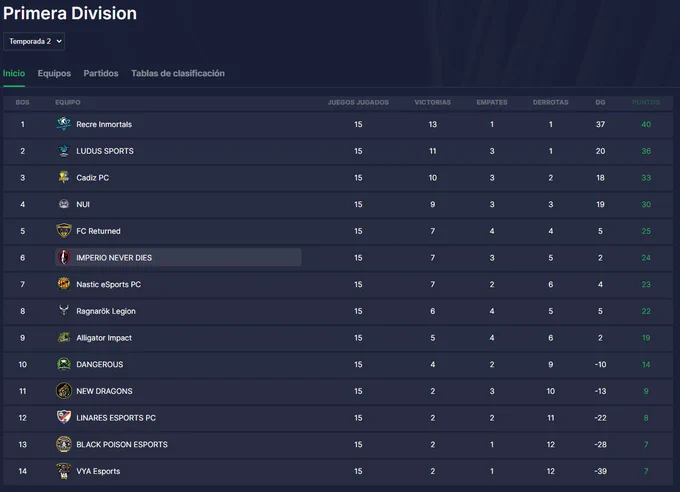Open the LUDUS SPORTS team page

(105, 151)
